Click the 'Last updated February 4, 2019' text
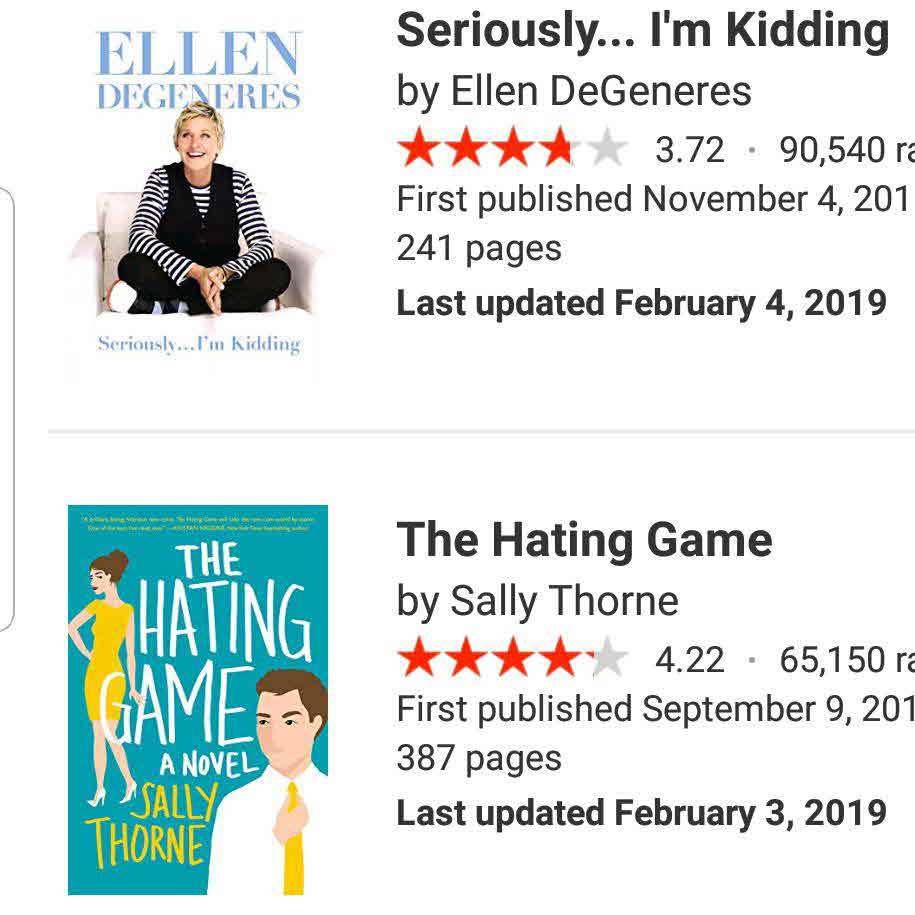The height and width of the screenshot is (915, 915). tap(641, 302)
